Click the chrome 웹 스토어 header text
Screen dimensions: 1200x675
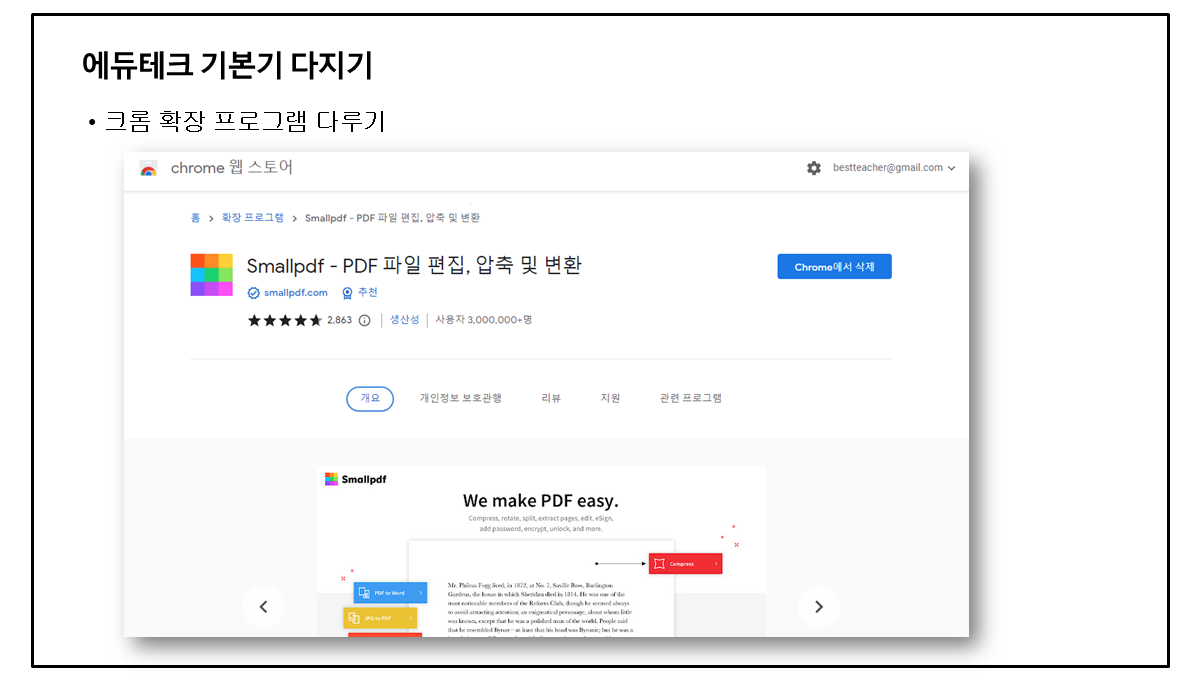click(232, 168)
